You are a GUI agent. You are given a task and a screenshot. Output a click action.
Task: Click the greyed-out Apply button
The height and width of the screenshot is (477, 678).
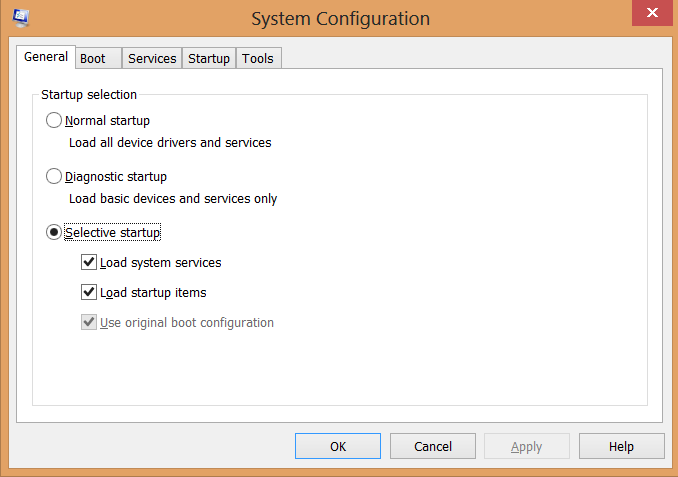(526, 446)
